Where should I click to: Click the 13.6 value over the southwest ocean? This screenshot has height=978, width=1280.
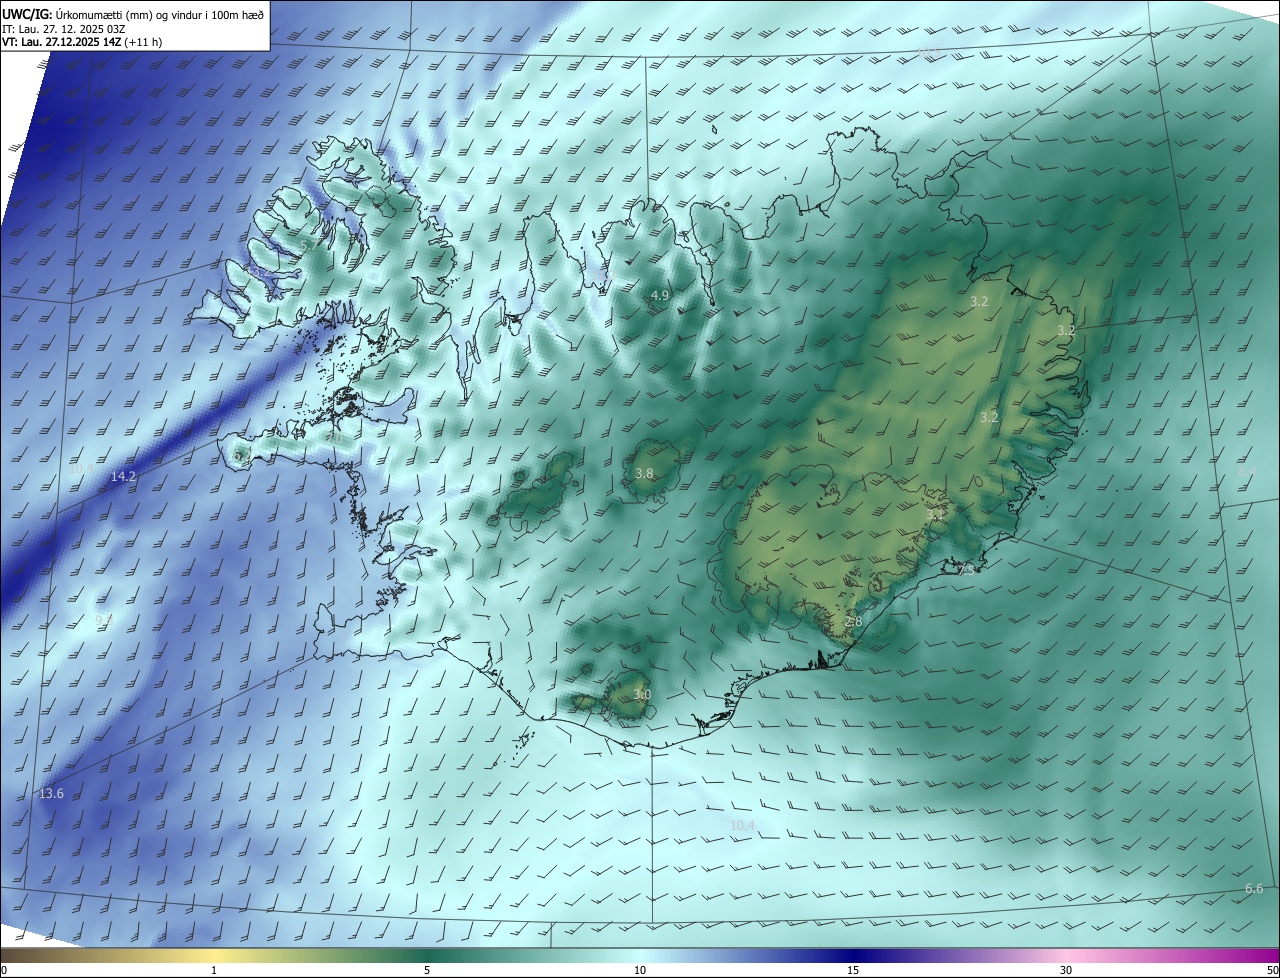pyautogui.click(x=51, y=794)
